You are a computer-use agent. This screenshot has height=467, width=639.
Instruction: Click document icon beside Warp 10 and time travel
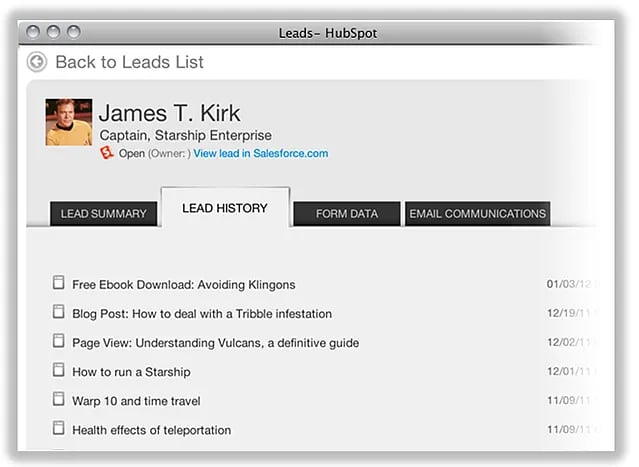59,399
